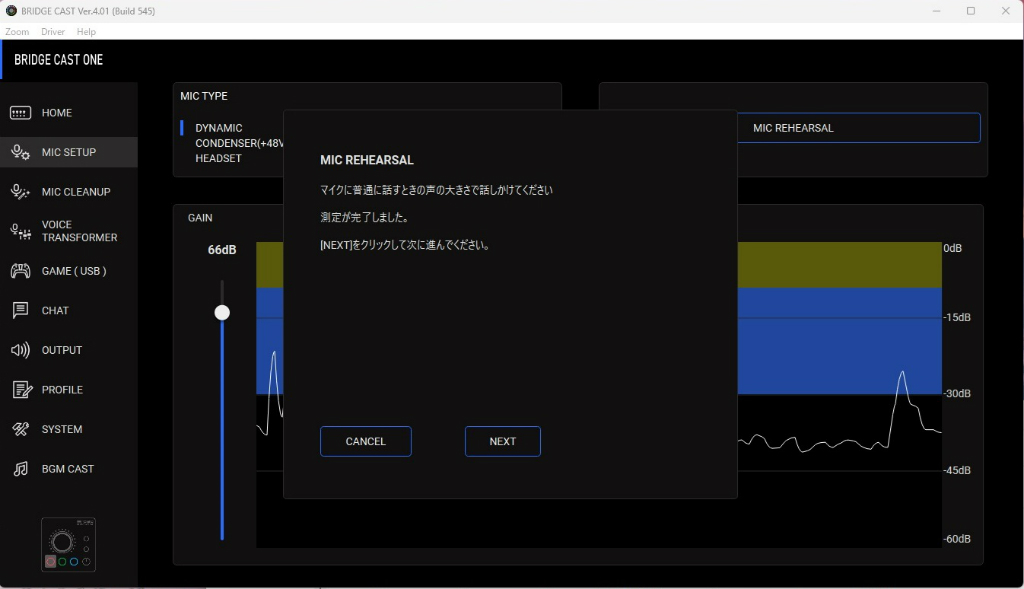Click the BGM CAST music note icon

[x=20, y=469]
